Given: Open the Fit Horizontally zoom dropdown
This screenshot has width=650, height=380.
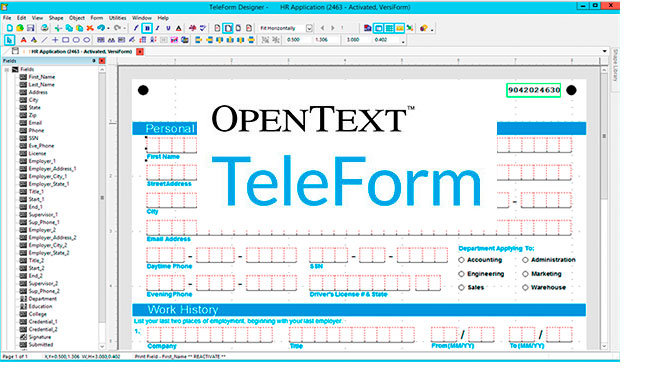Looking at the screenshot, I should click(309, 28).
